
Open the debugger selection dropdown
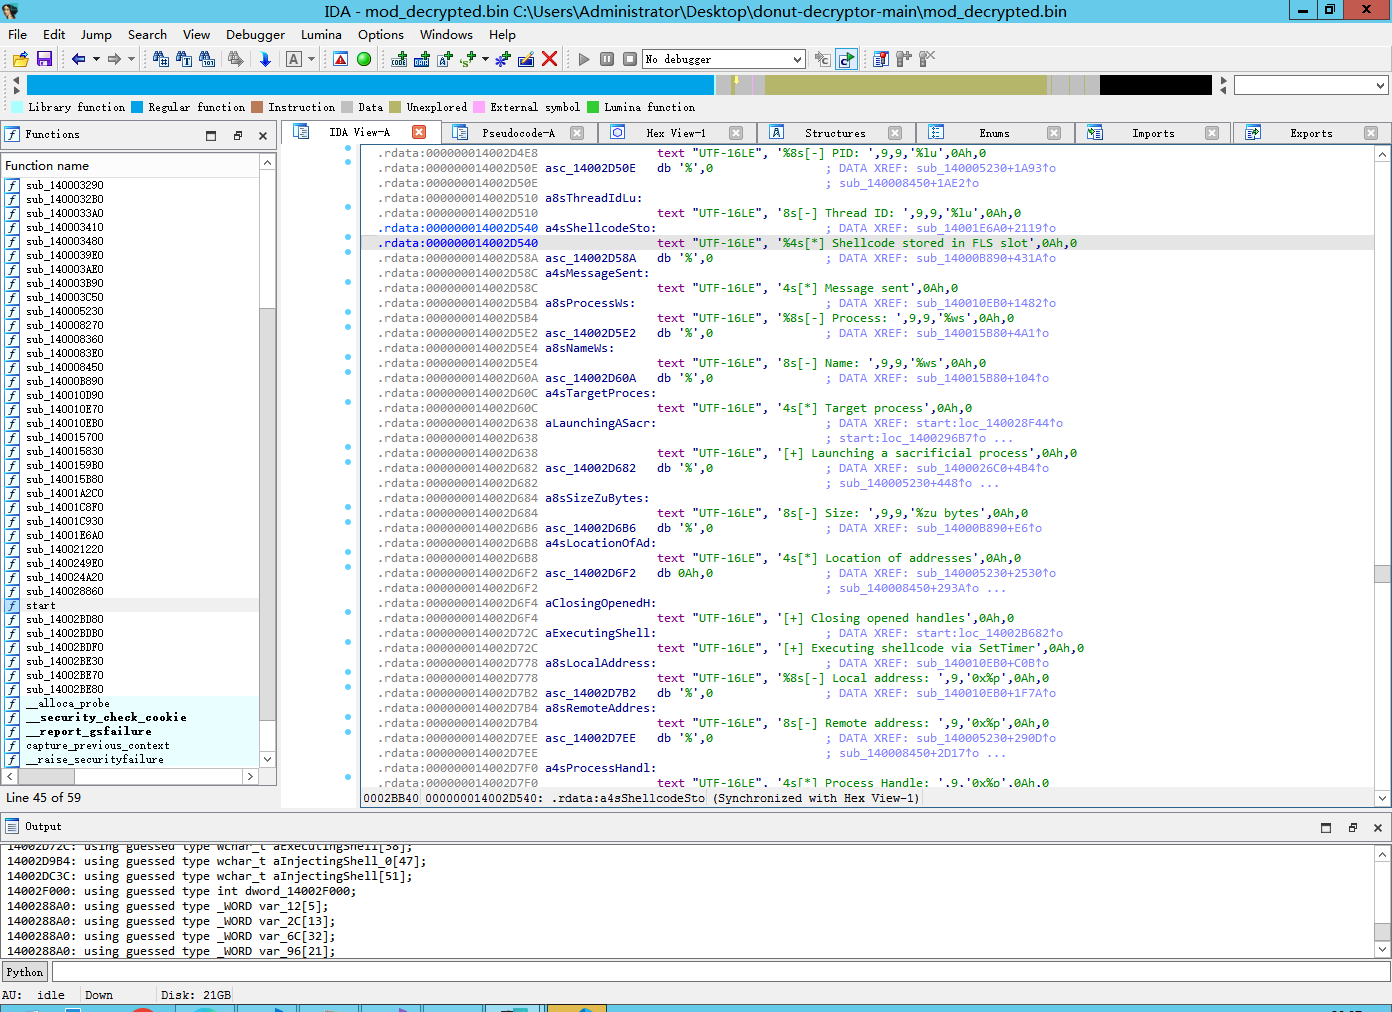coord(797,60)
